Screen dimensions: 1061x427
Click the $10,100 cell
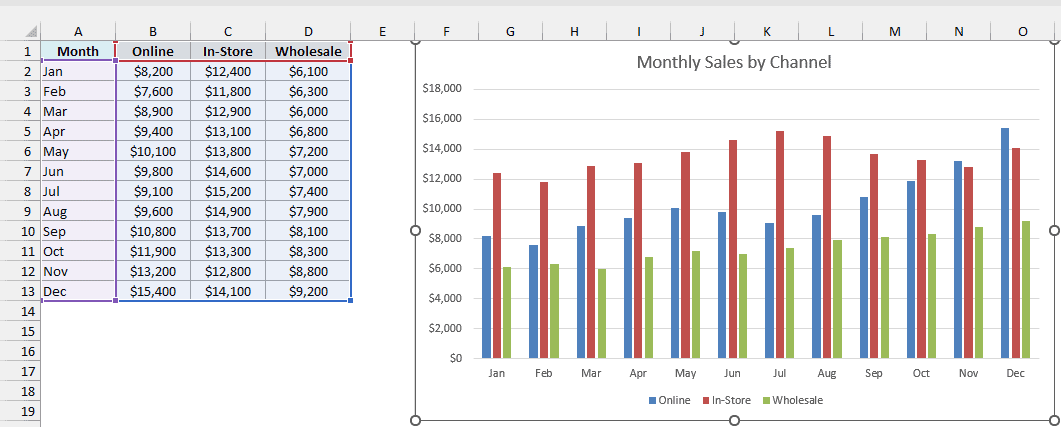pos(153,152)
